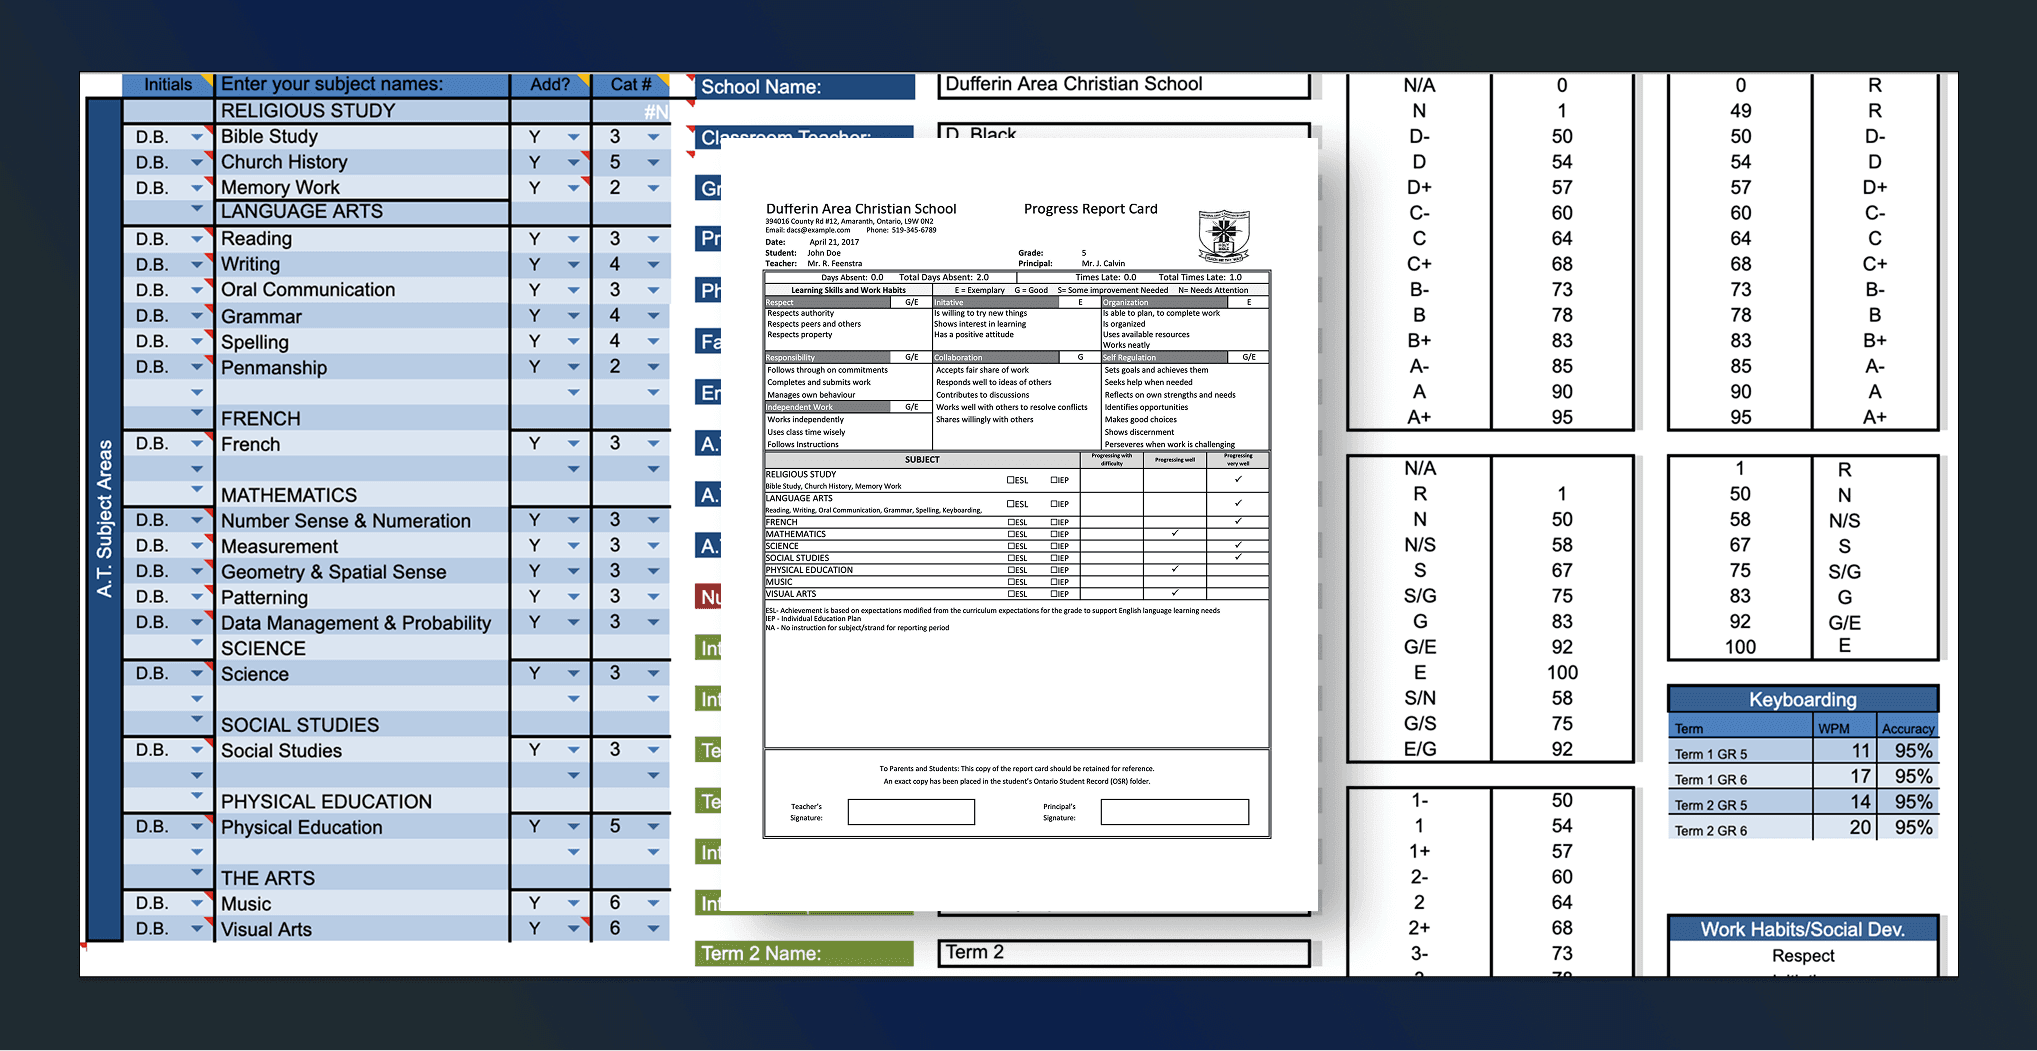The width and height of the screenshot is (2037, 1051).
Task: Open the Add? dropdown for Physical Education
Action: pos(572,827)
